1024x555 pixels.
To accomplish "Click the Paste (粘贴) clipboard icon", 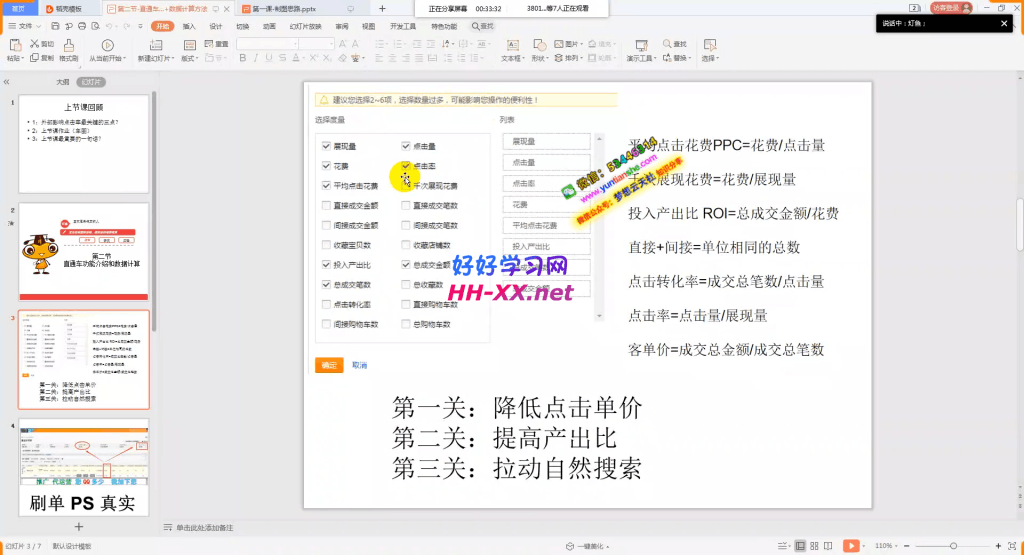I will (14, 45).
